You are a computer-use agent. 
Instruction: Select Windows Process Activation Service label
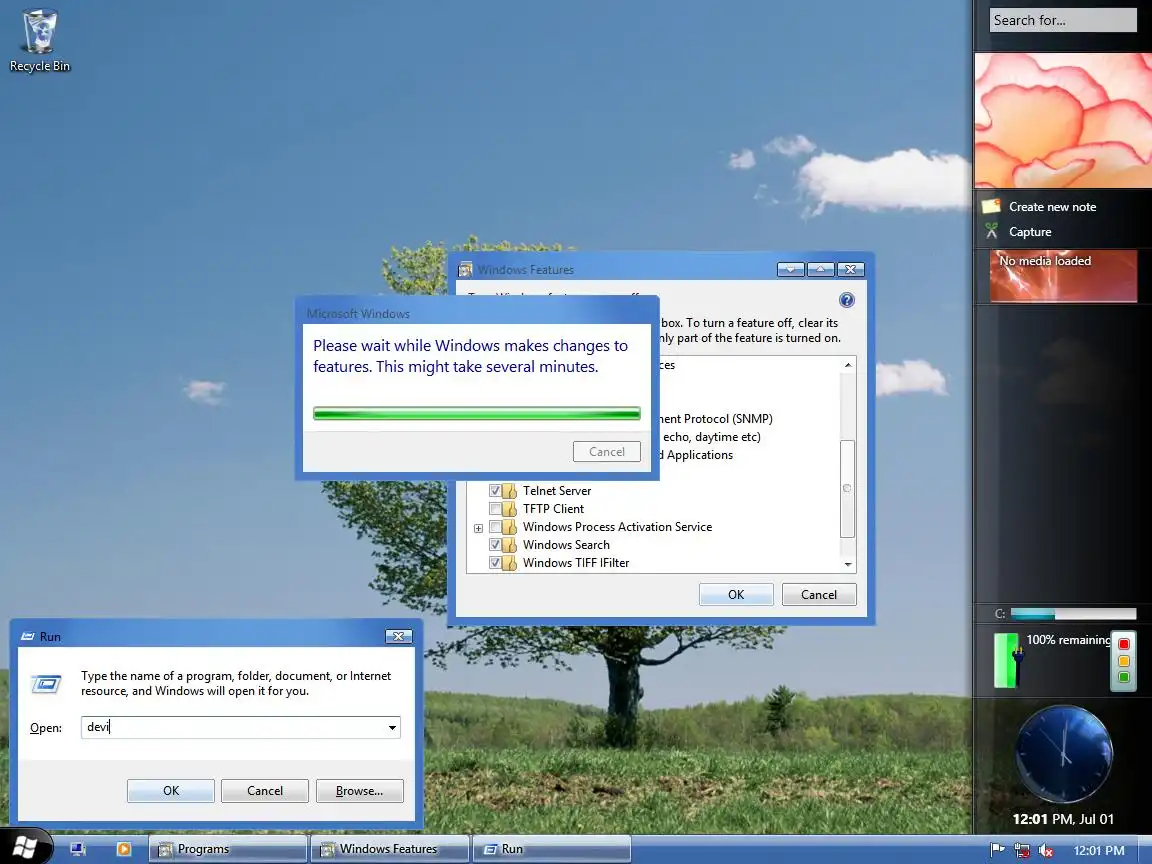point(617,527)
